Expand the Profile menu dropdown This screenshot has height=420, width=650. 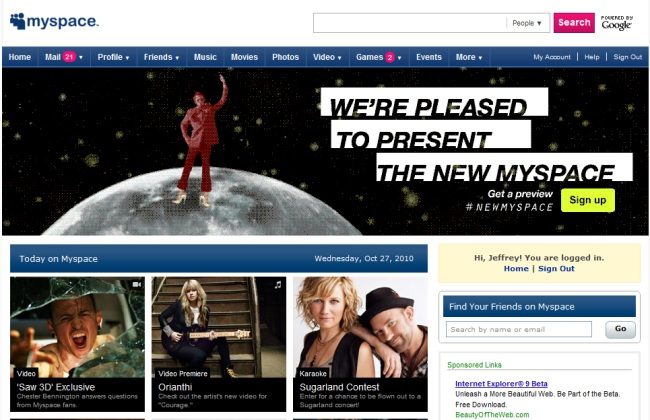113,57
